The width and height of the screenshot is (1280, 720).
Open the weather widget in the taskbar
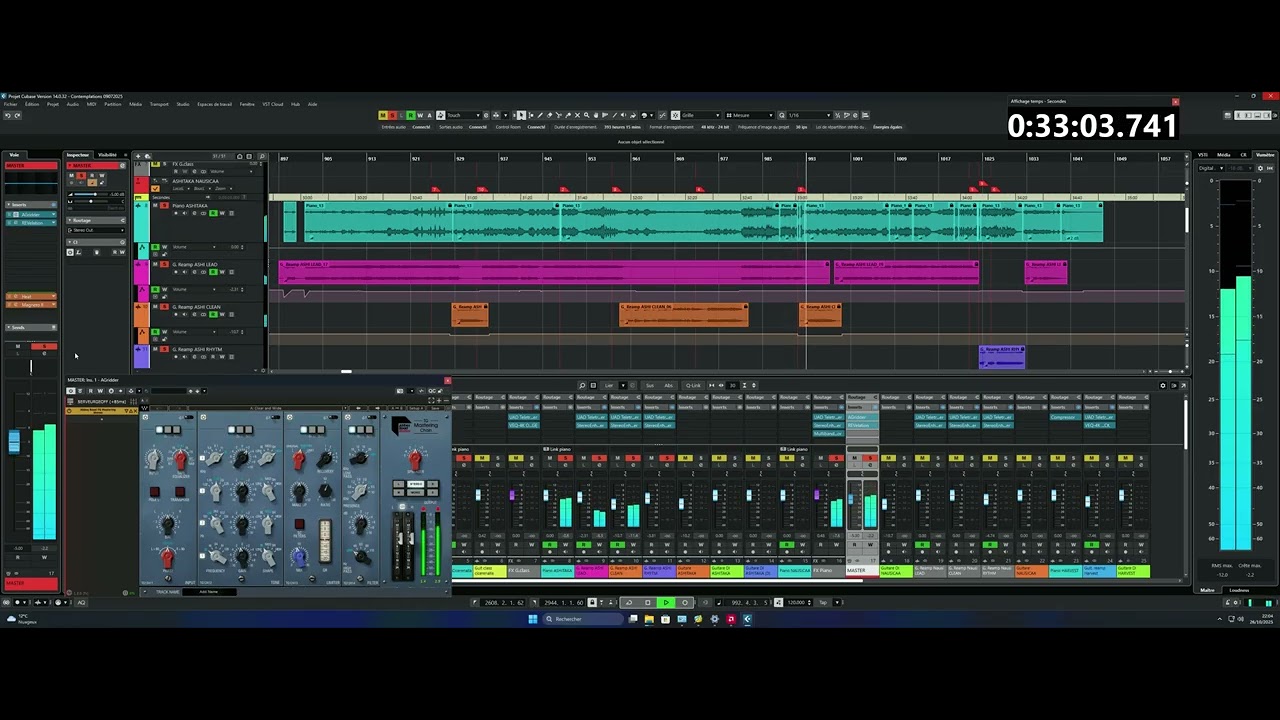20,619
